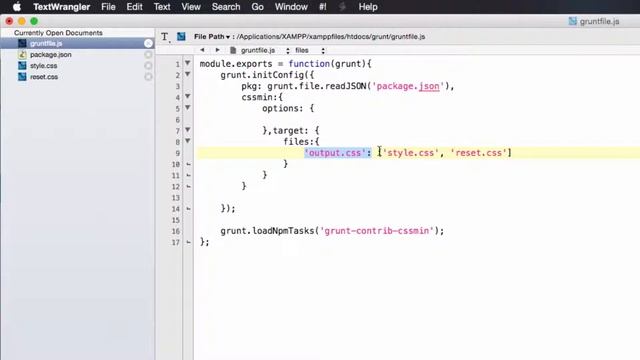Open the Edit menu
Viewport: 640px width, 360px height.
pyautogui.click(x=134, y=7)
